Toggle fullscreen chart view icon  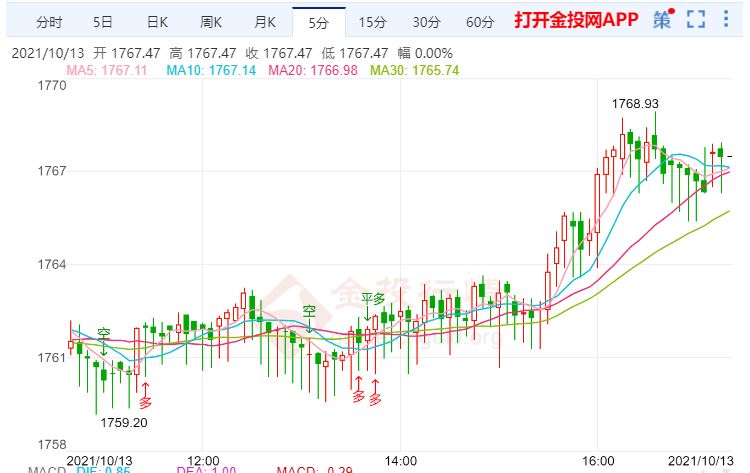696,20
